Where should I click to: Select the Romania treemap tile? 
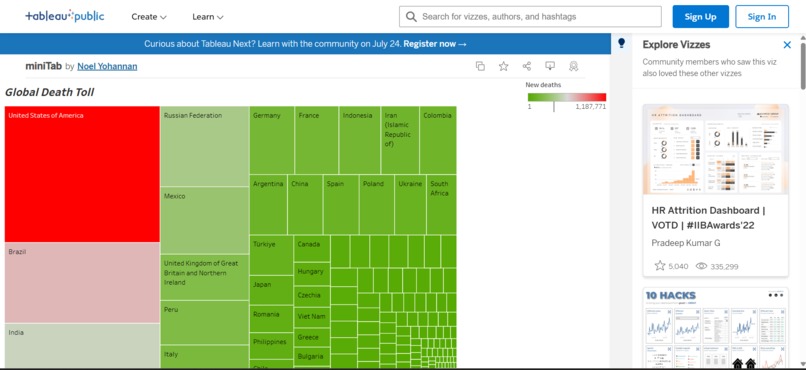coord(271,318)
